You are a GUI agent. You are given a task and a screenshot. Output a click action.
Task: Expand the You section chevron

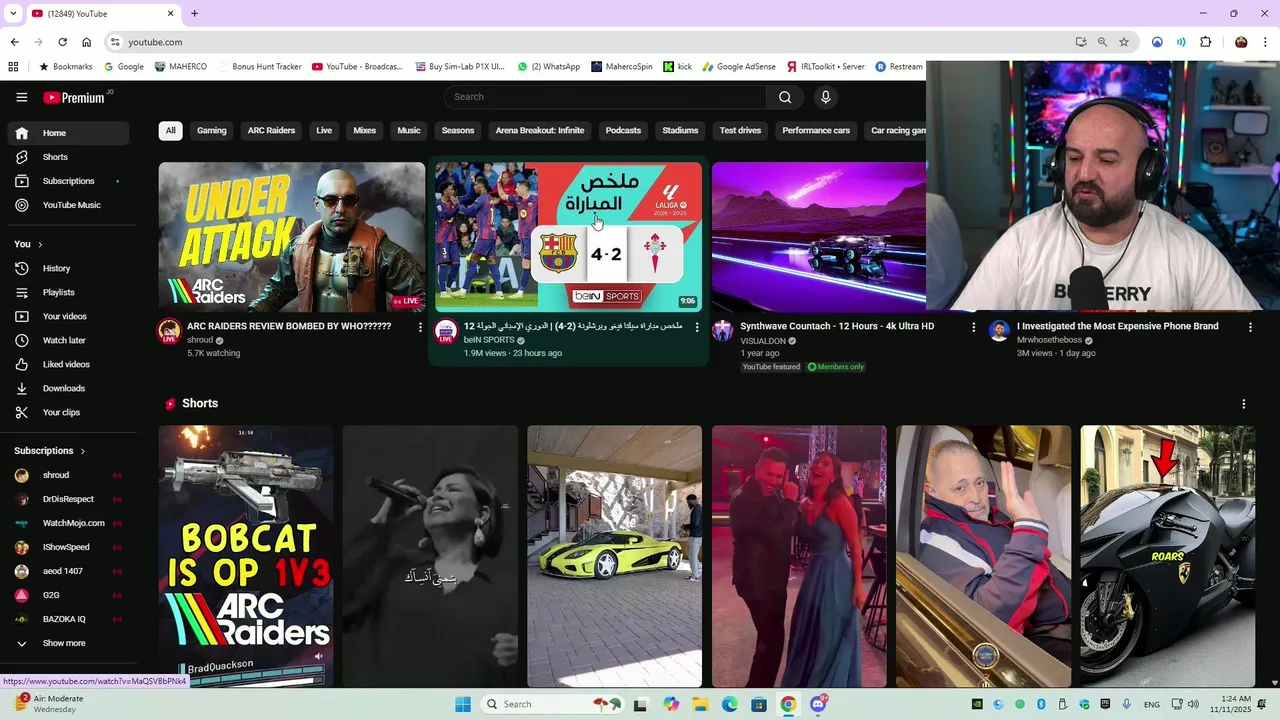[x=40, y=244]
